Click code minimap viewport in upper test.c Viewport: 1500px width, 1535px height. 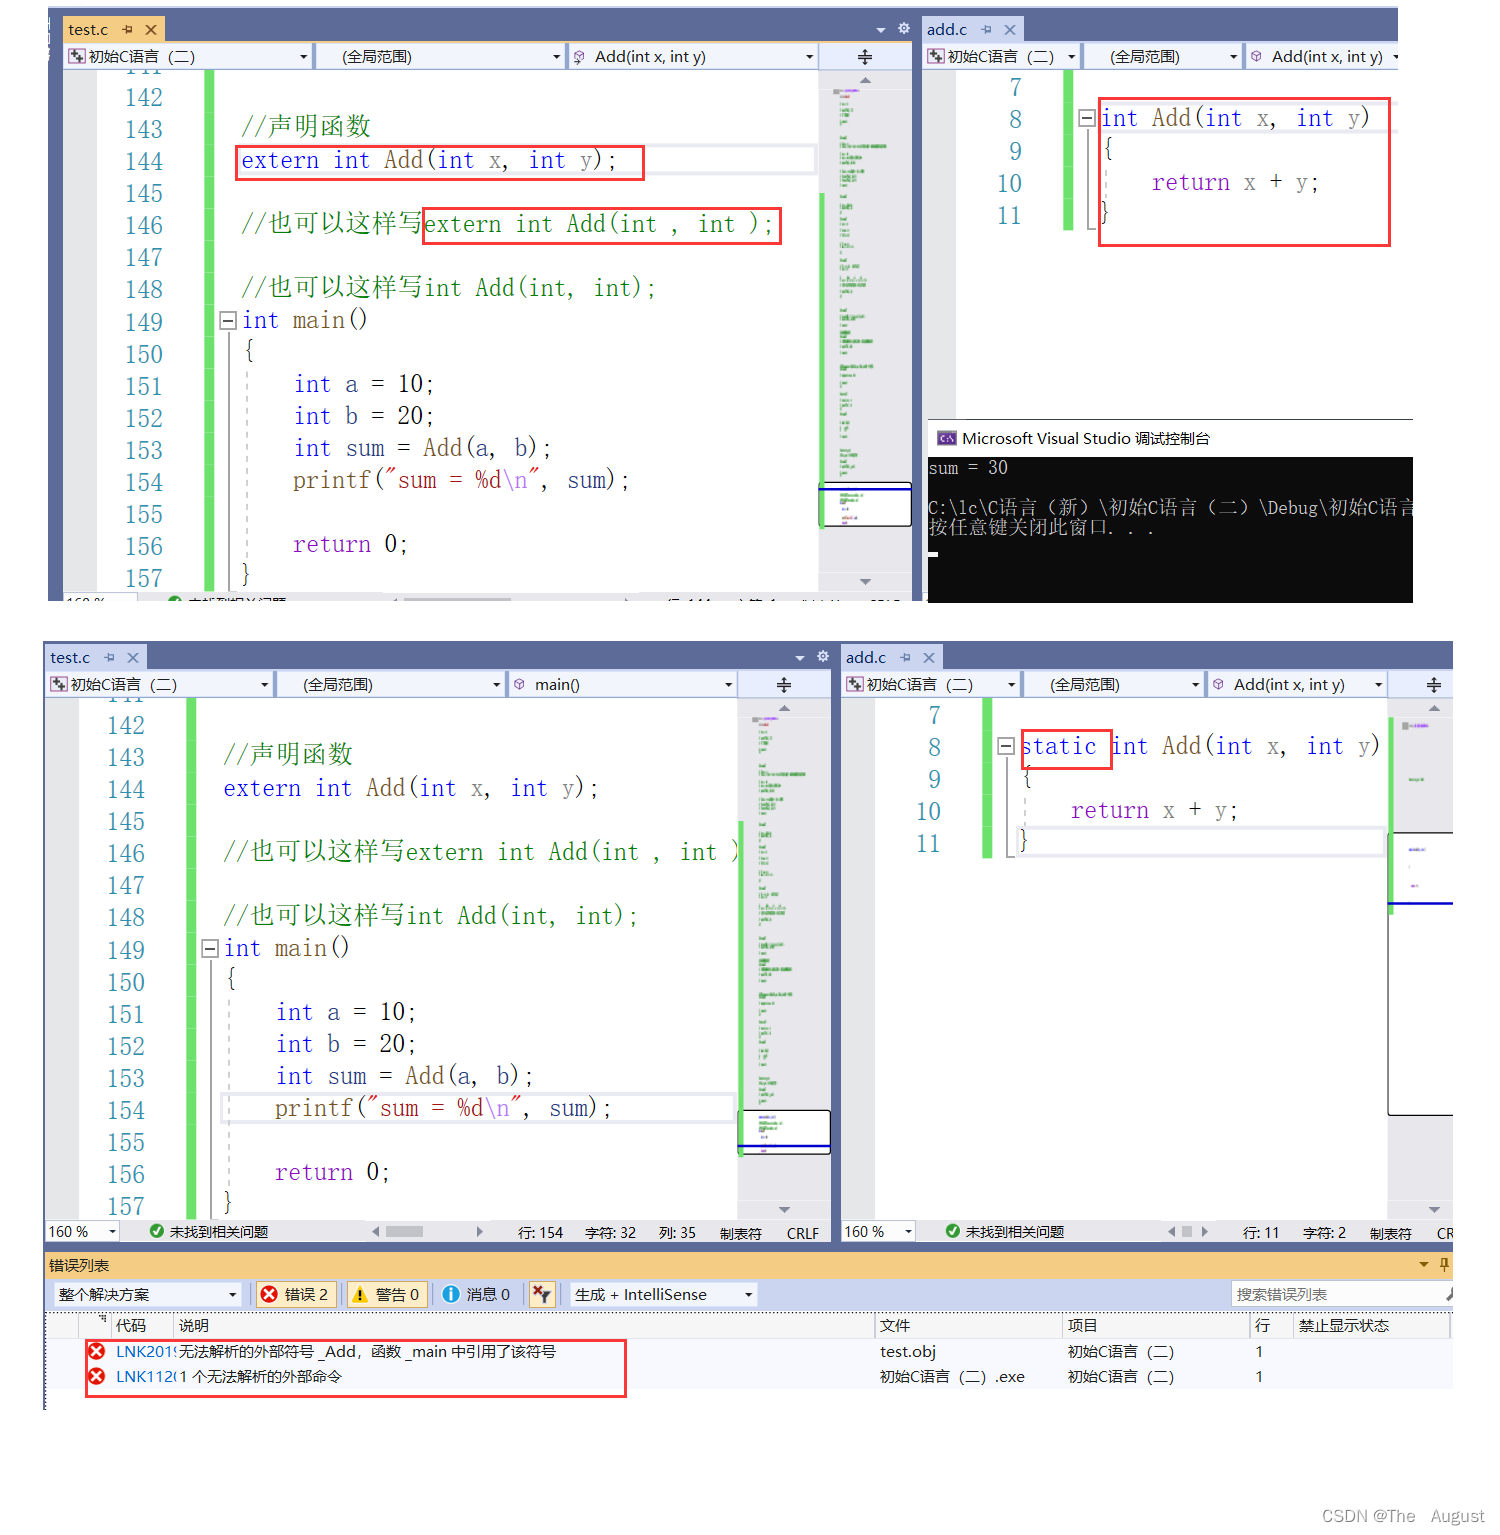[x=865, y=504]
